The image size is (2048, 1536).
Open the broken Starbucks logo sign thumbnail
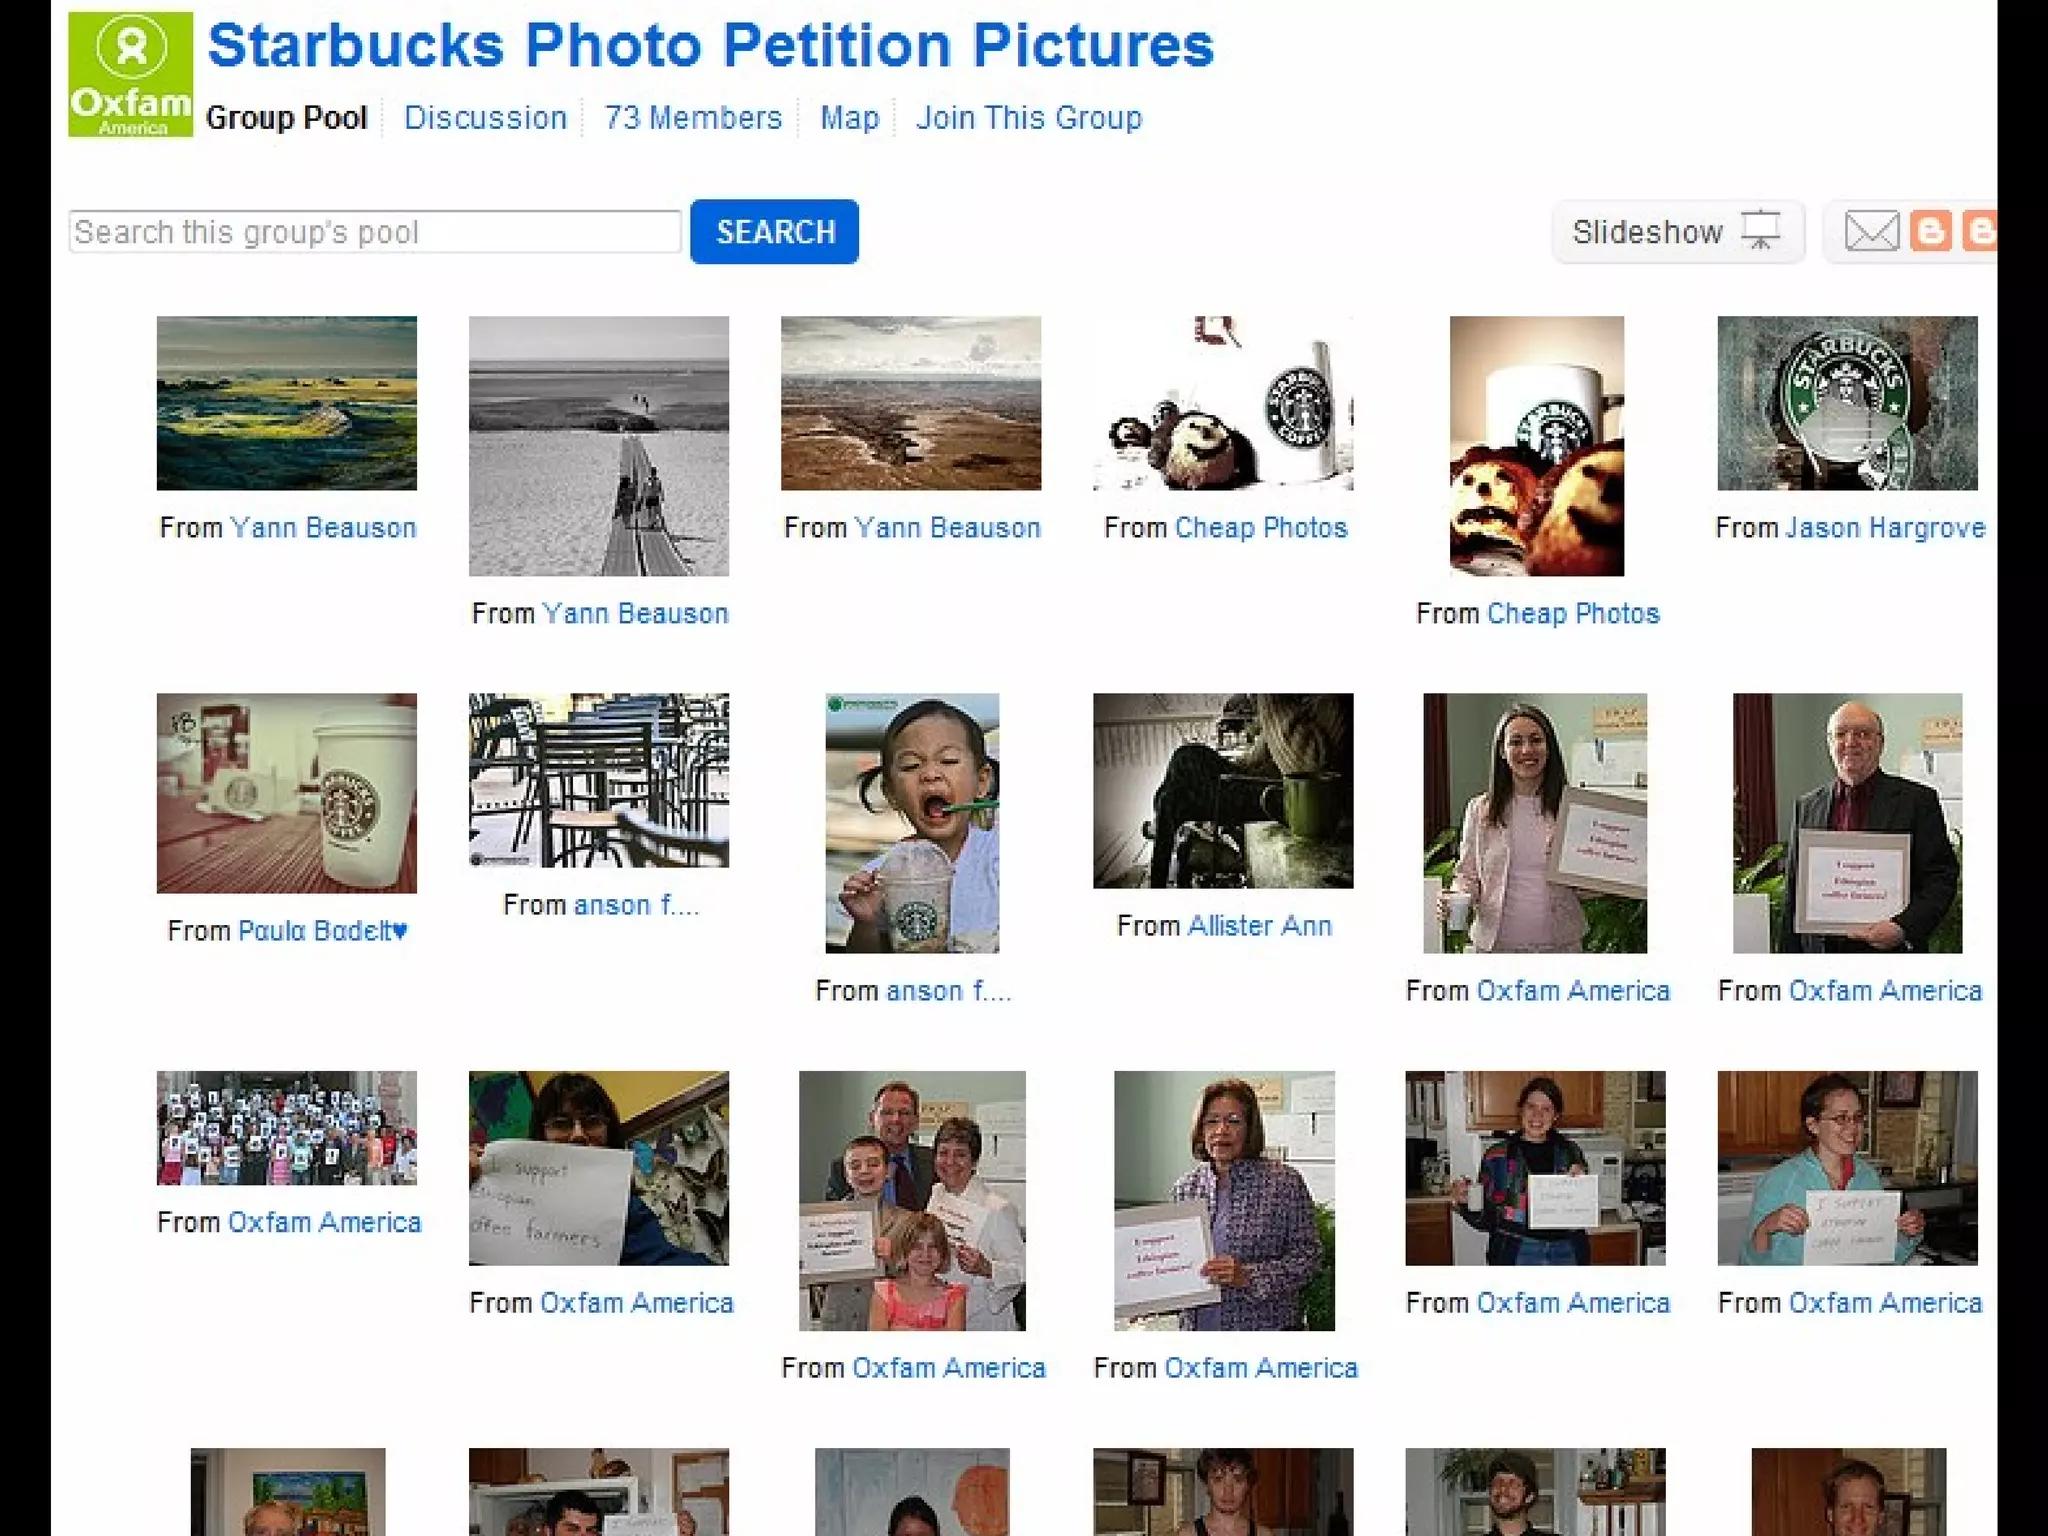(1847, 403)
